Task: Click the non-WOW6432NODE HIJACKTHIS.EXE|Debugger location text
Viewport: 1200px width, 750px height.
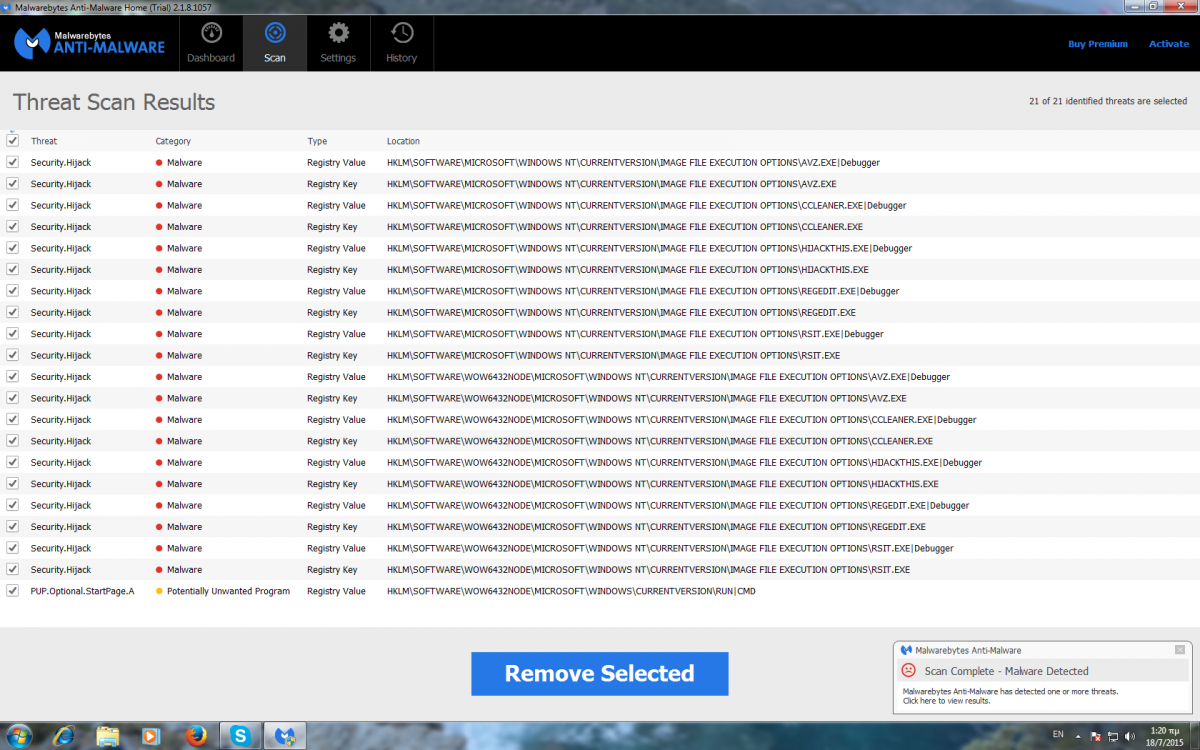Action: 649,248
